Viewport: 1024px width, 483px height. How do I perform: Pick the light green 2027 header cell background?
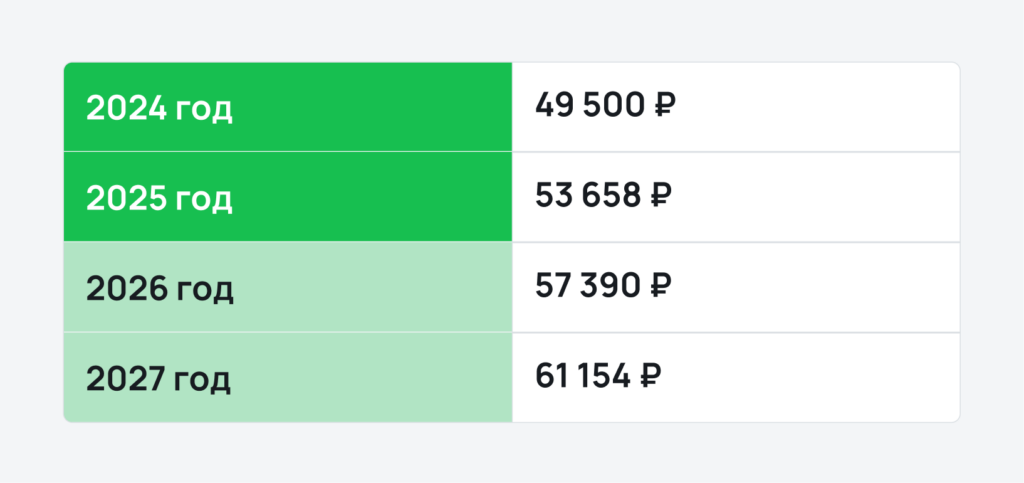point(380,378)
